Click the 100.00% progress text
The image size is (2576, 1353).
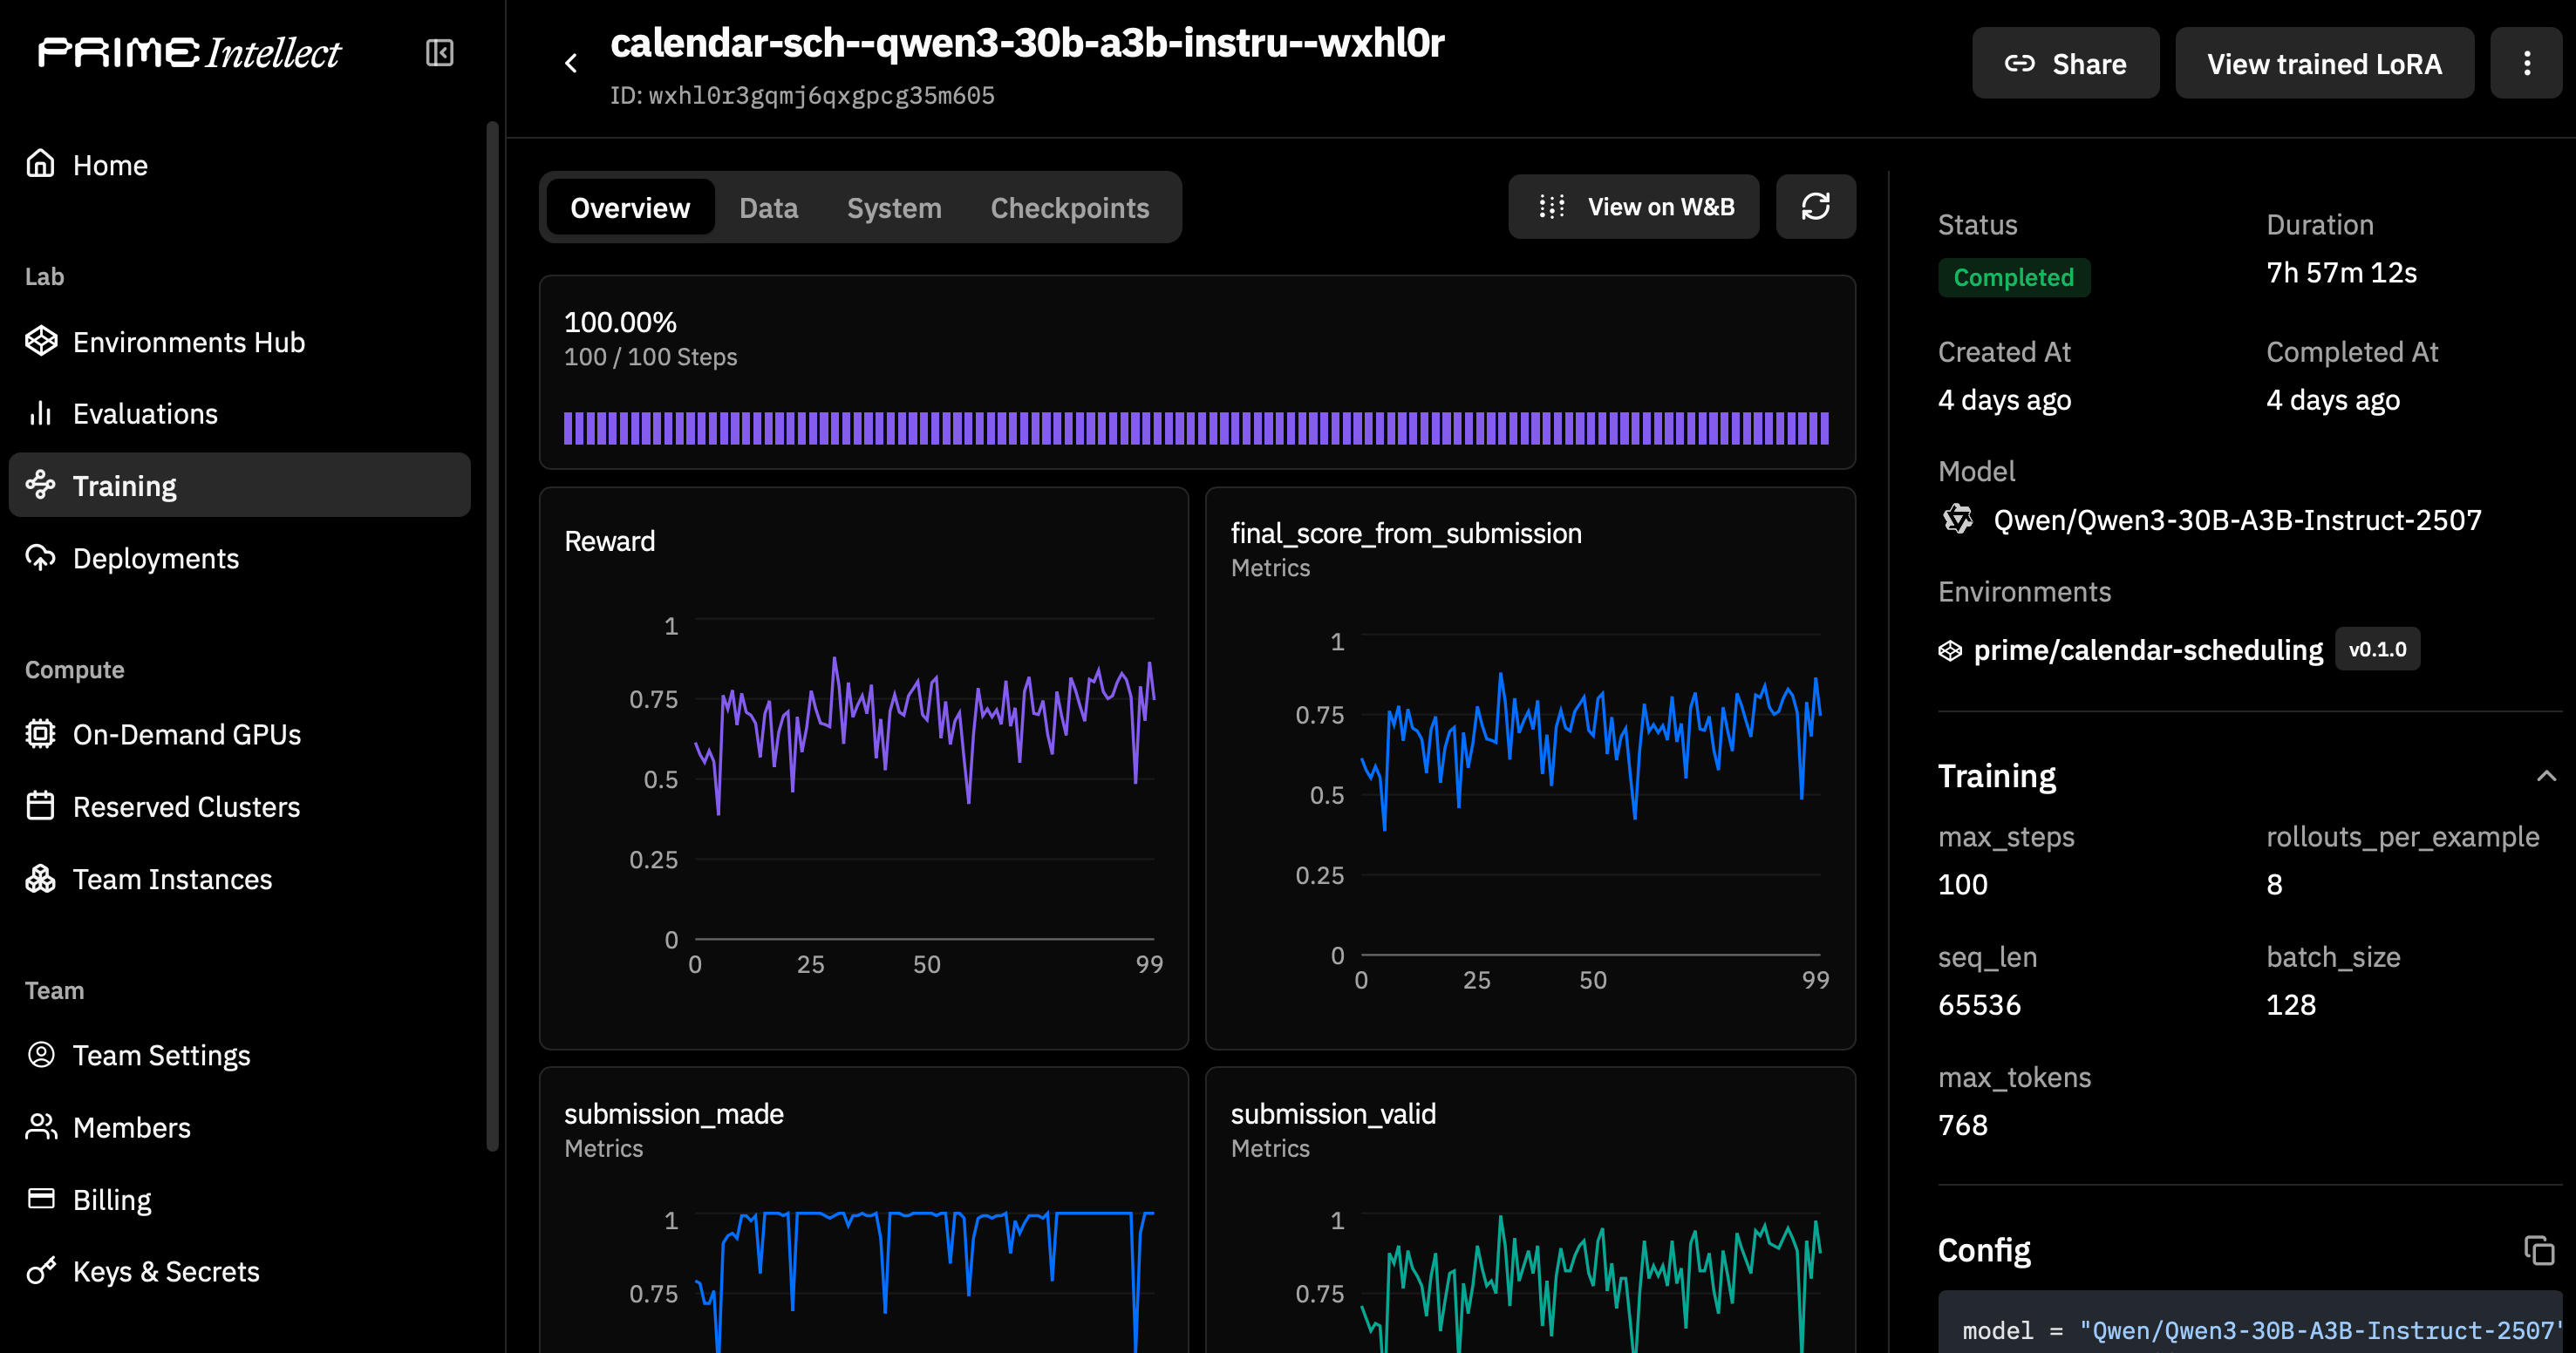pyautogui.click(x=620, y=322)
